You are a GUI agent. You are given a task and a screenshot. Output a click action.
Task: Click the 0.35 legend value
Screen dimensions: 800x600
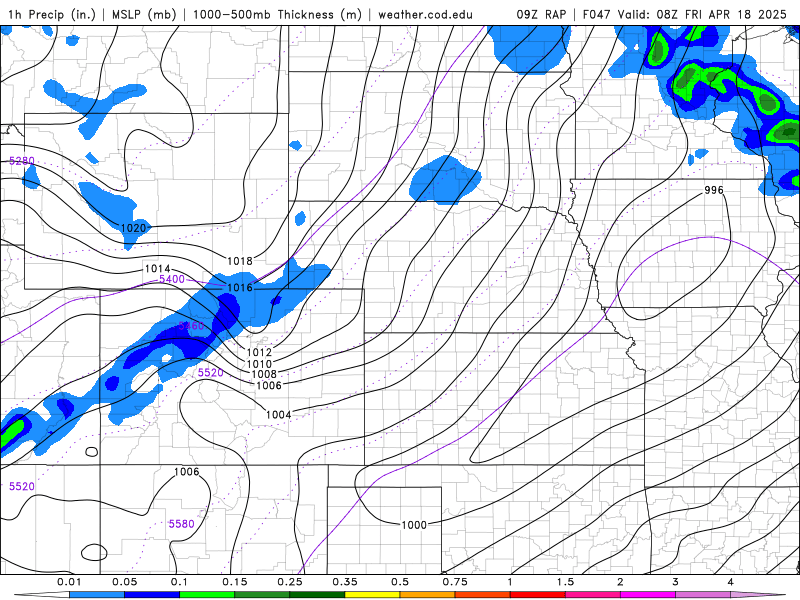345,582
